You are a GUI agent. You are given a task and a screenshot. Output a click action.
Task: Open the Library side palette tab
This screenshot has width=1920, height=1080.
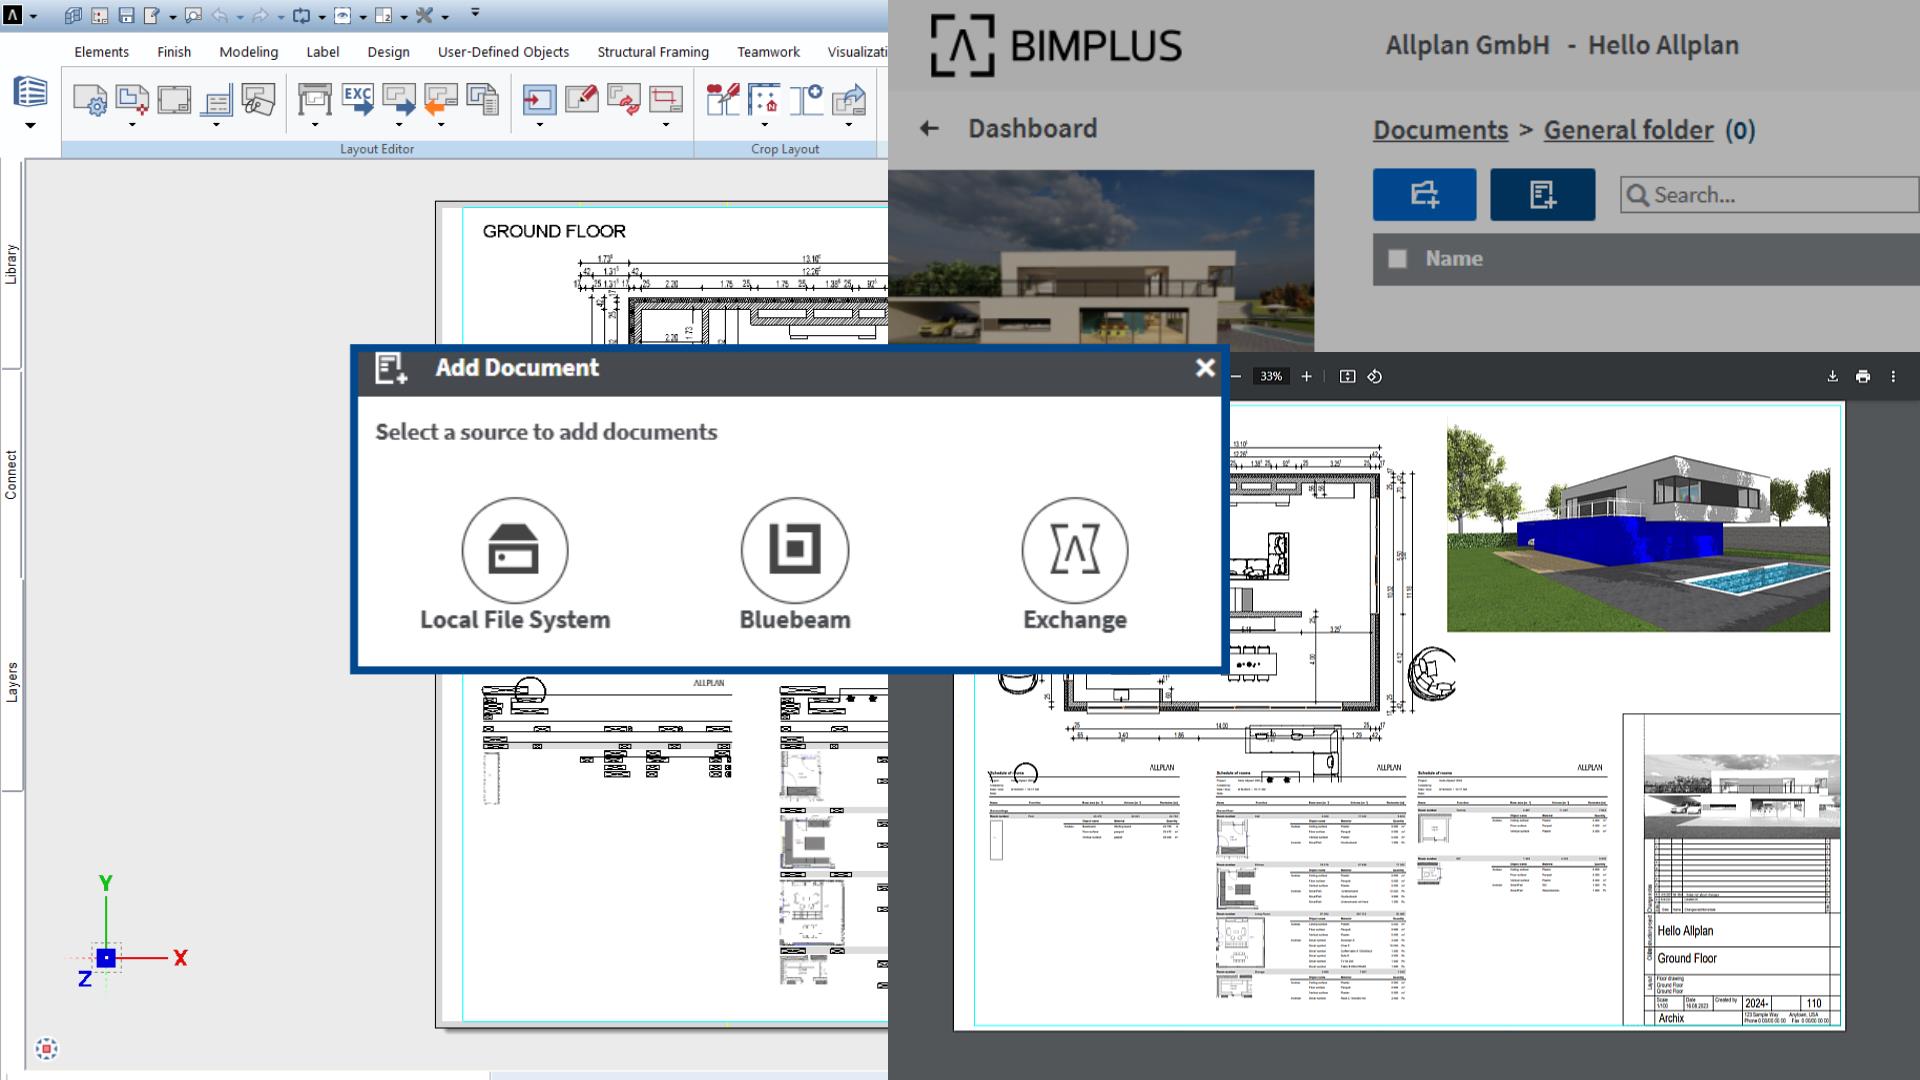[11, 264]
